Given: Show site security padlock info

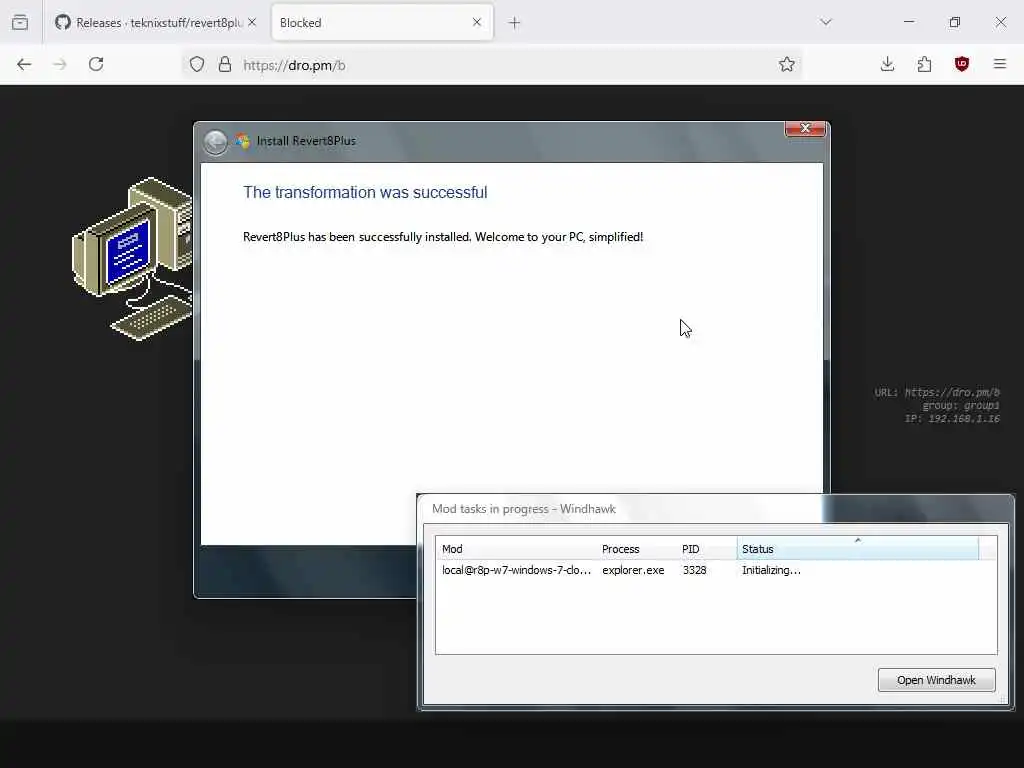Looking at the screenshot, I should 225,64.
